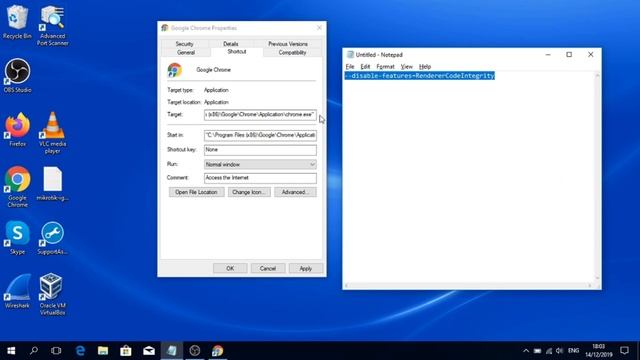The width and height of the screenshot is (640, 360).
Task: Click the Apply button
Action: [306, 269]
